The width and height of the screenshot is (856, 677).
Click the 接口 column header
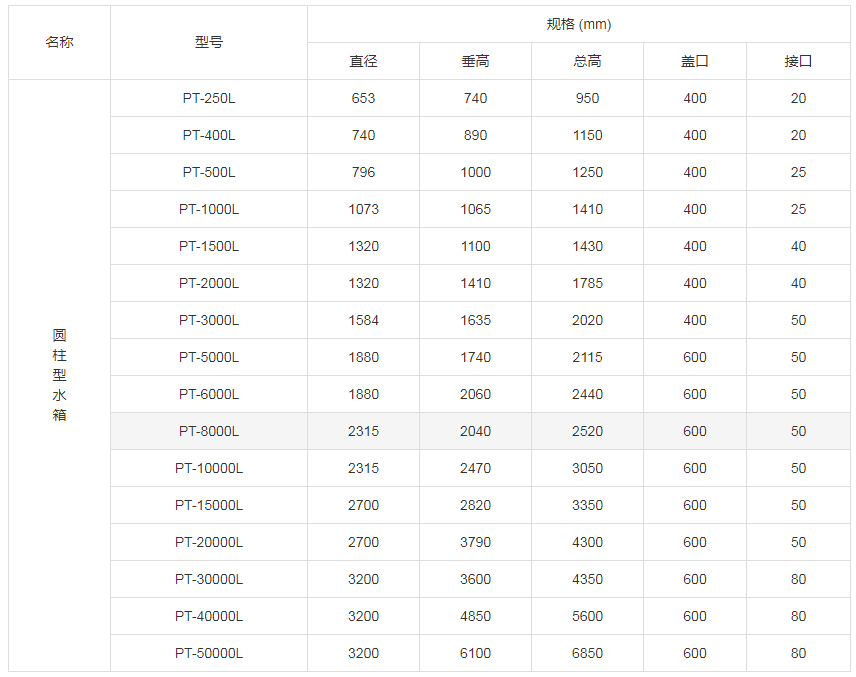point(798,61)
